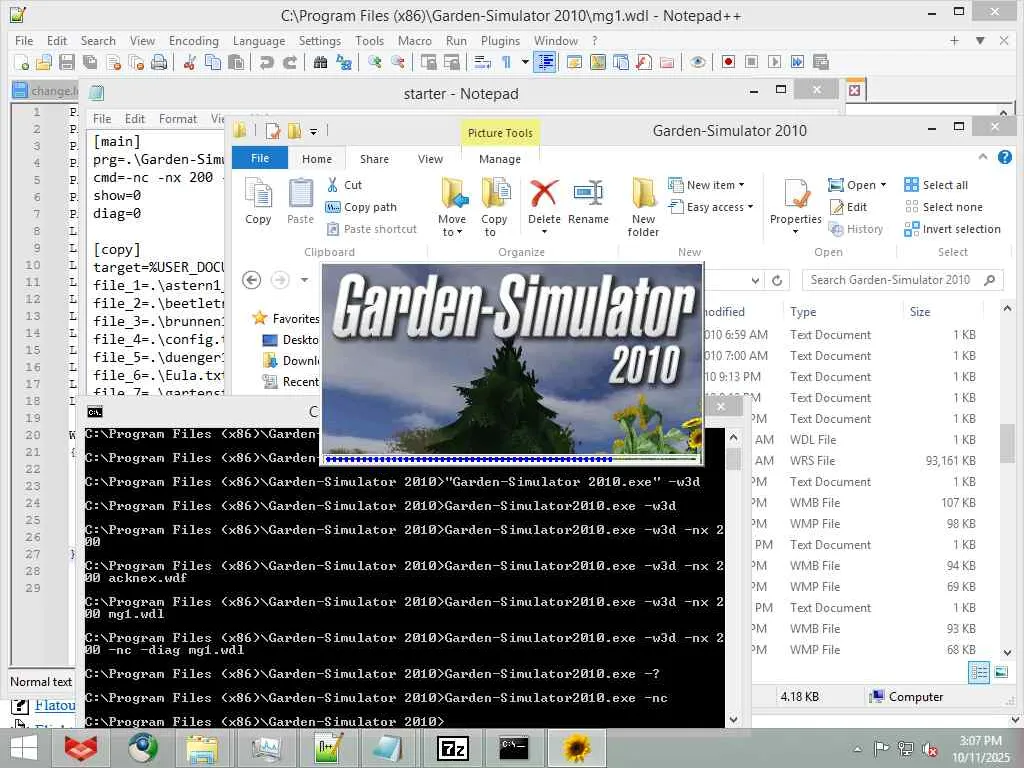Click Explorer ribbon Delete red X icon

pos(544,203)
